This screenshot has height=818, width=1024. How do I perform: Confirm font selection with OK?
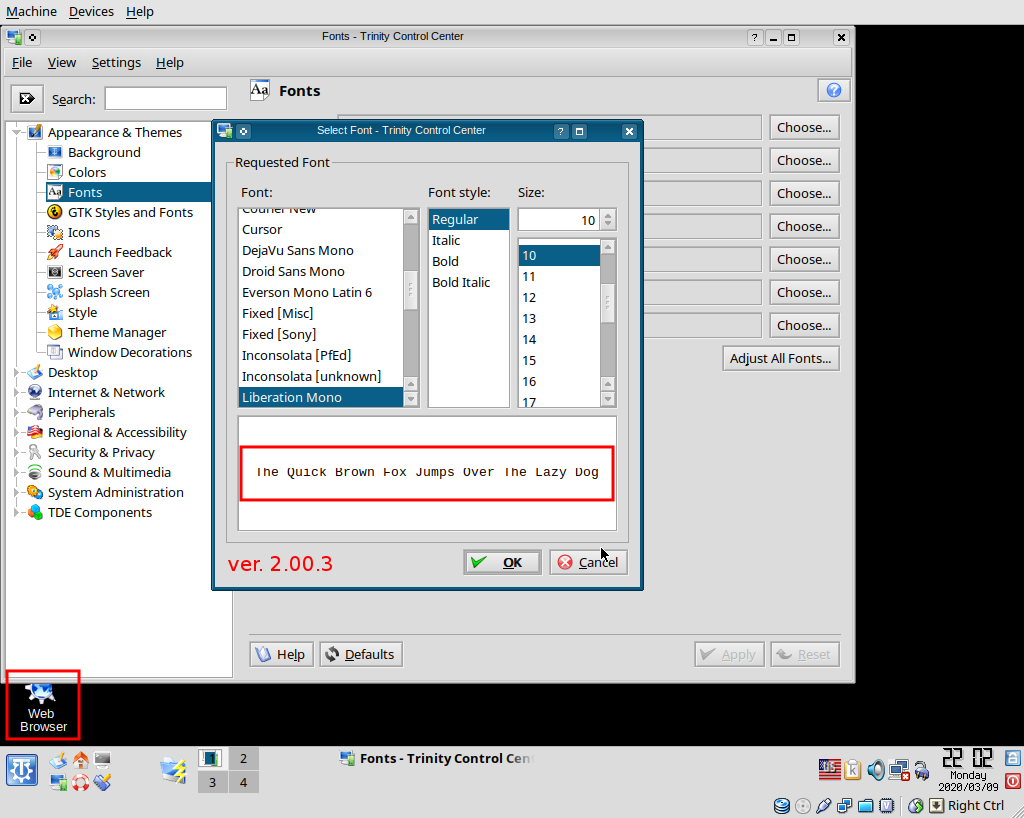click(502, 562)
